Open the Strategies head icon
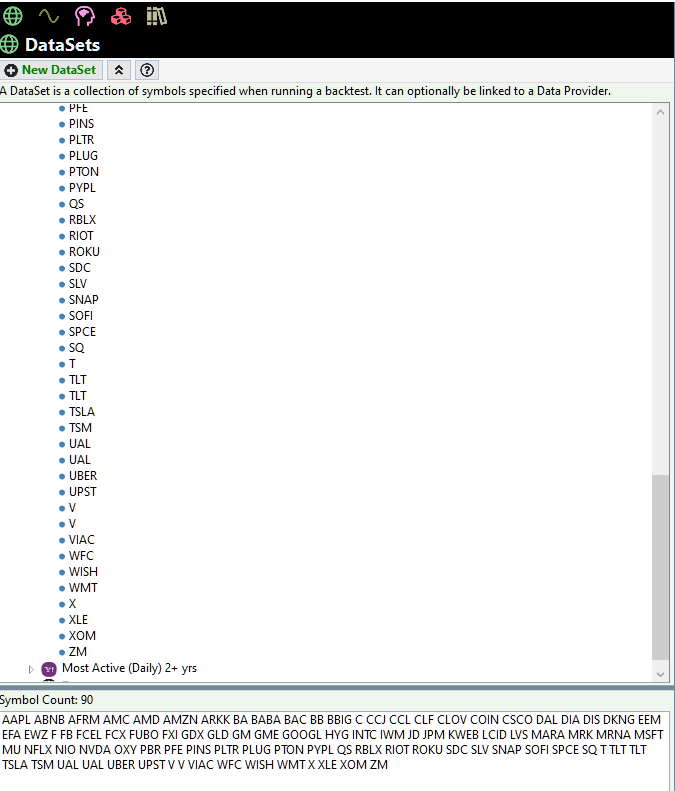Viewport: 675px width, 791px height. point(85,16)
